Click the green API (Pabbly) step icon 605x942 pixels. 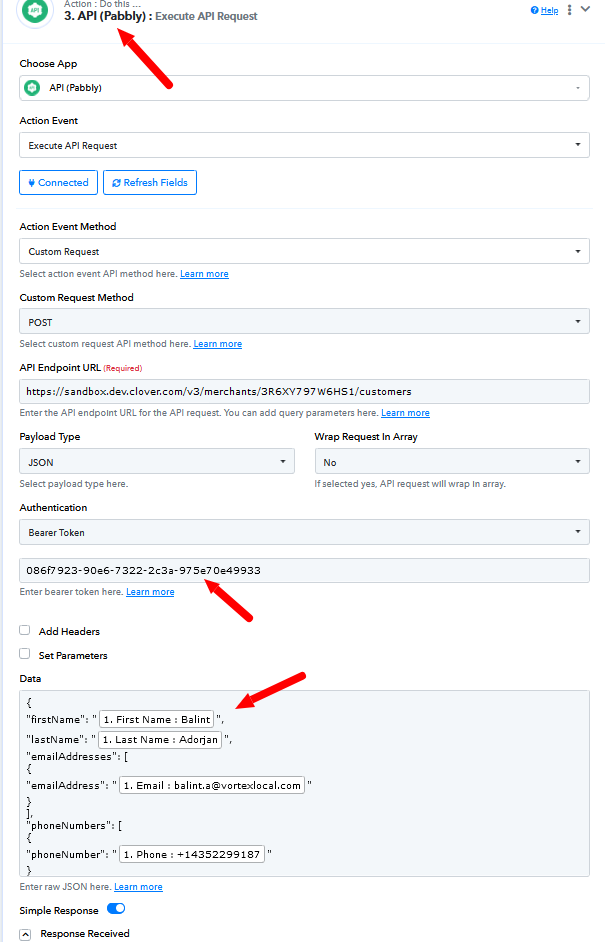(35, 11)
